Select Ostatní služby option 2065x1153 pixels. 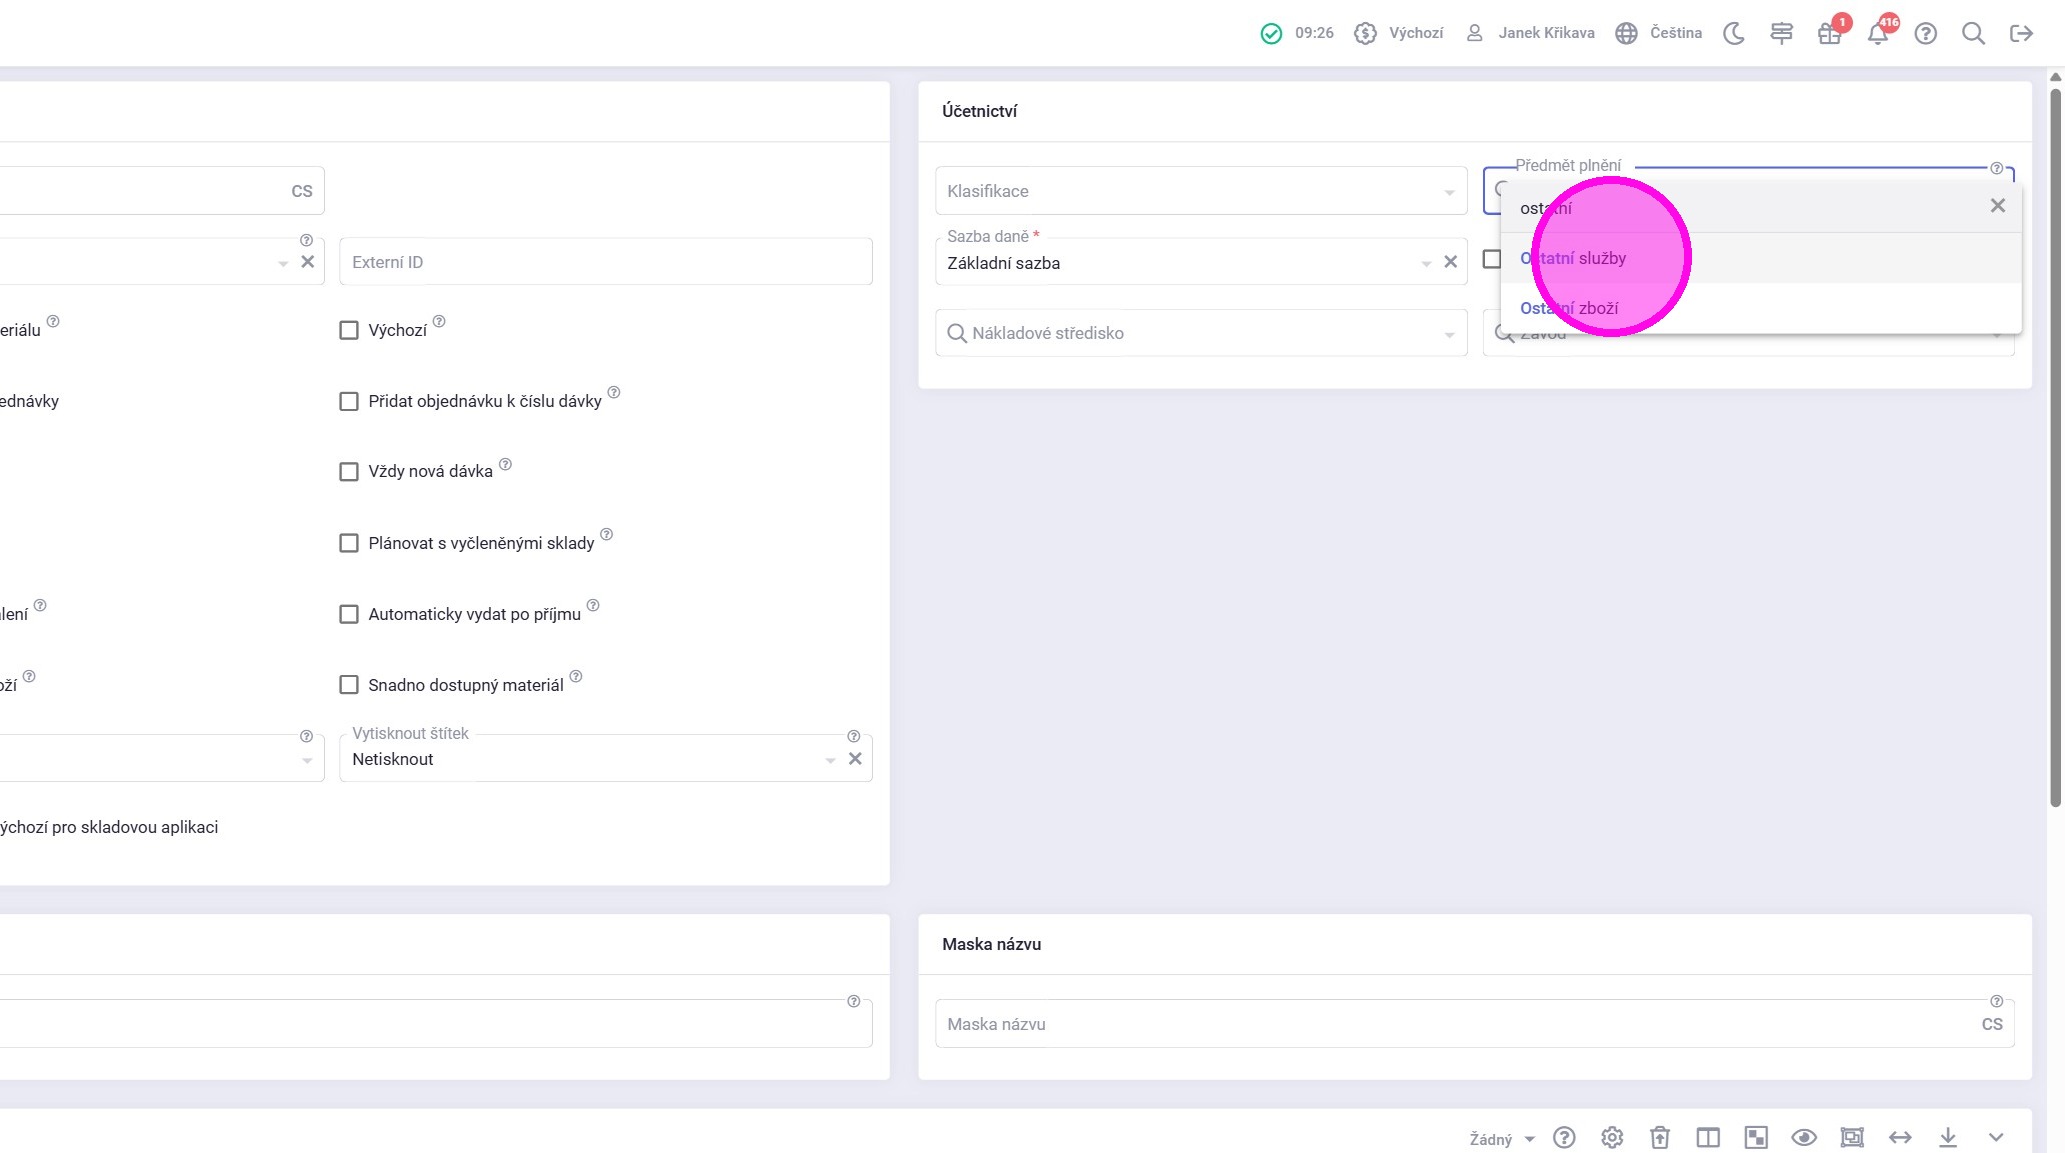[x=1573, y=258]
